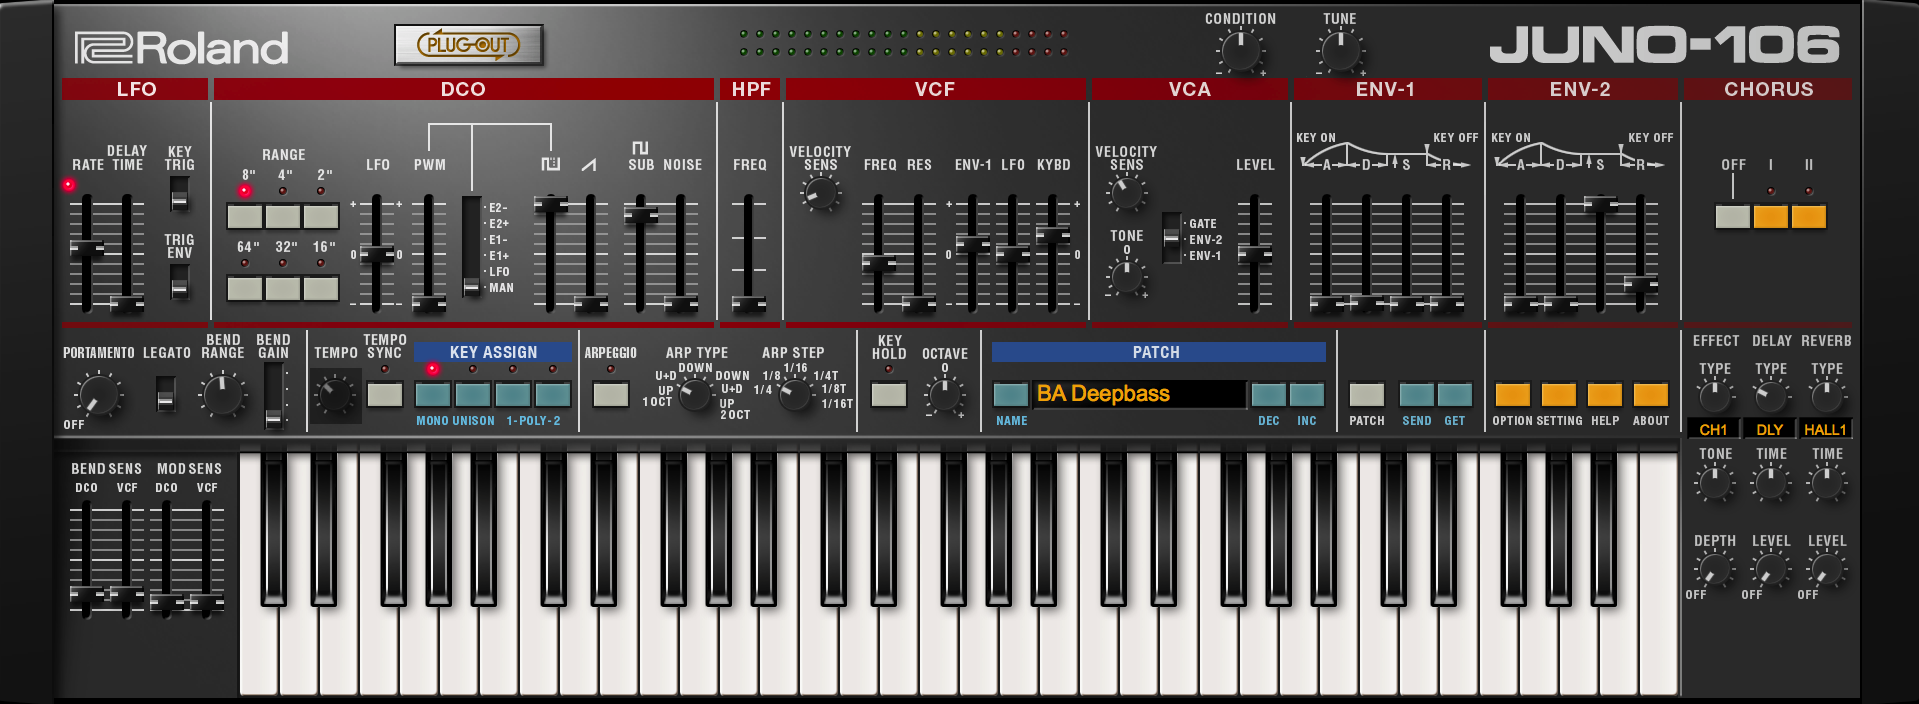Select the DCO 16" range button

(321, 289)
